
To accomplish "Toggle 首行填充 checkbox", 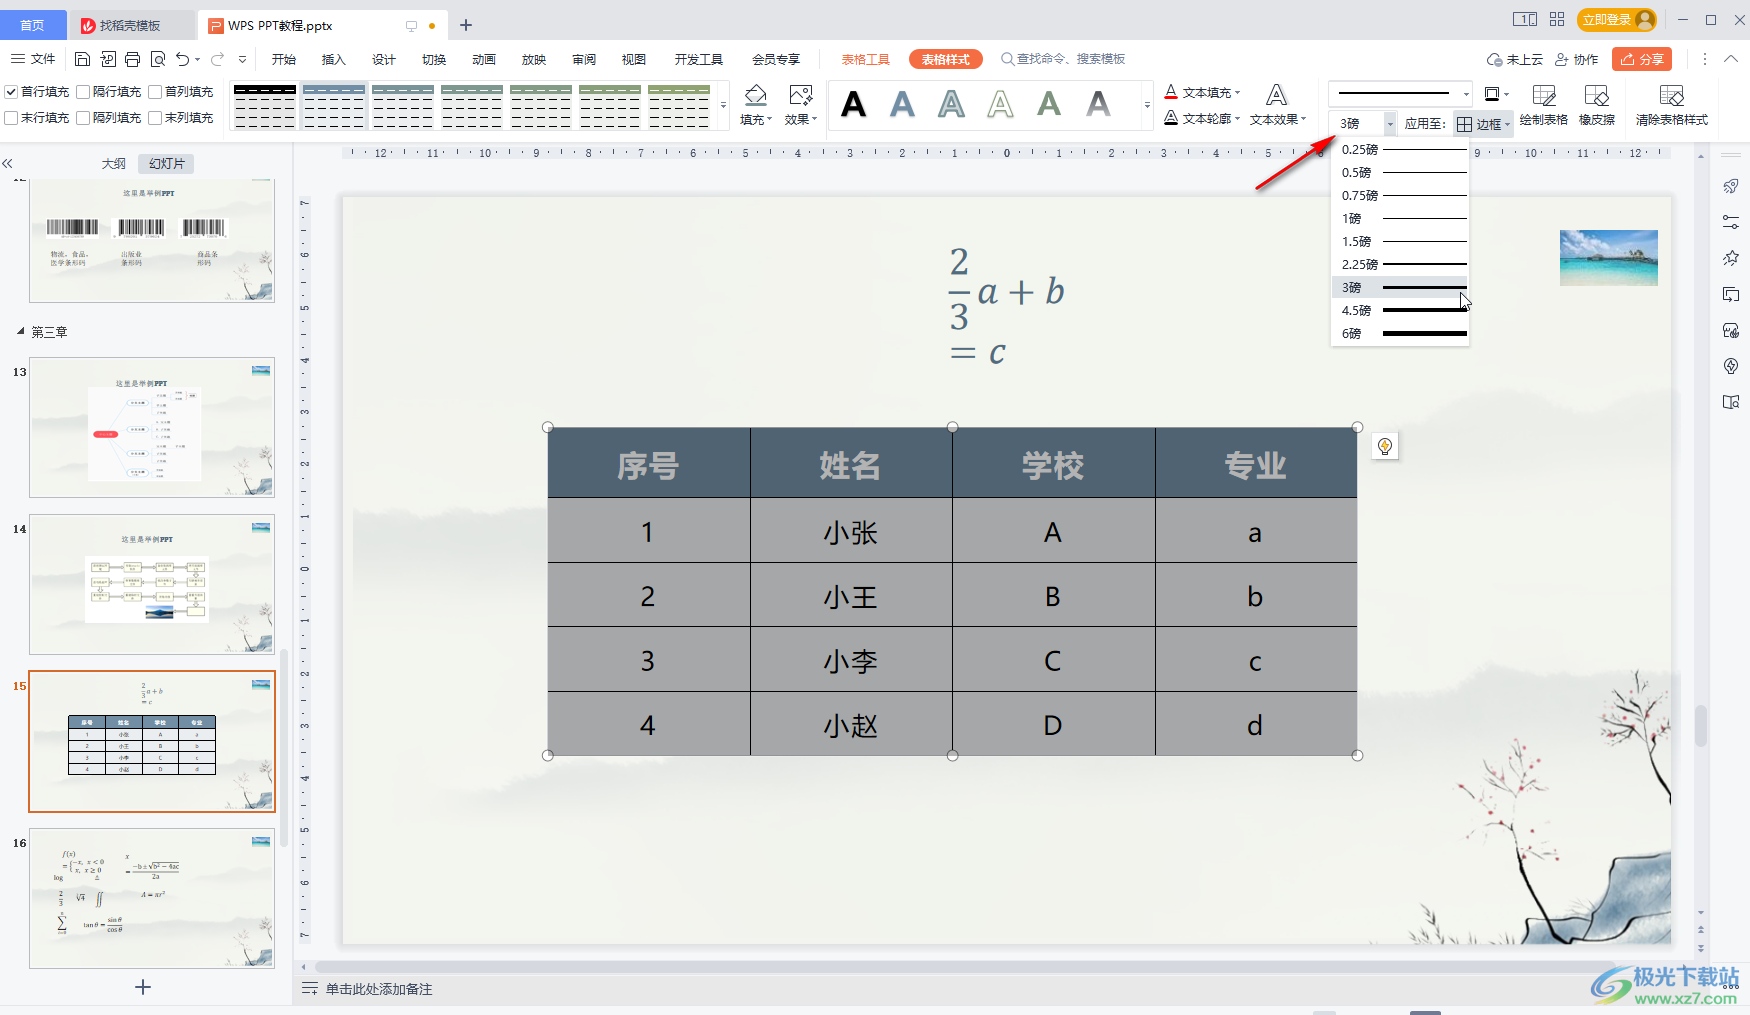I will tap(11, 92).
